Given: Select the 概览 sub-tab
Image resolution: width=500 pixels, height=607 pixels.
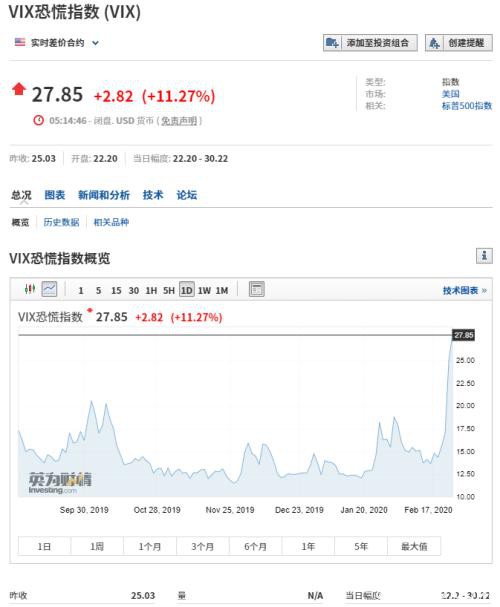Looking at the screenshot, I should pos(20,222).
